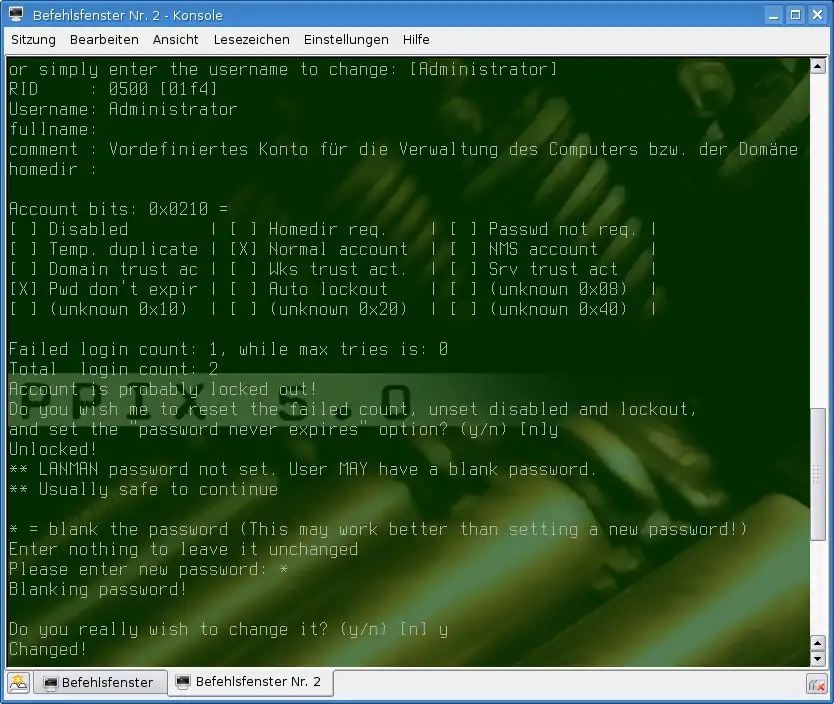Open the Lesezeichen menu
The height and width of the screenshot is (704, 834).
pyautogui.click(x=252, y=40)
